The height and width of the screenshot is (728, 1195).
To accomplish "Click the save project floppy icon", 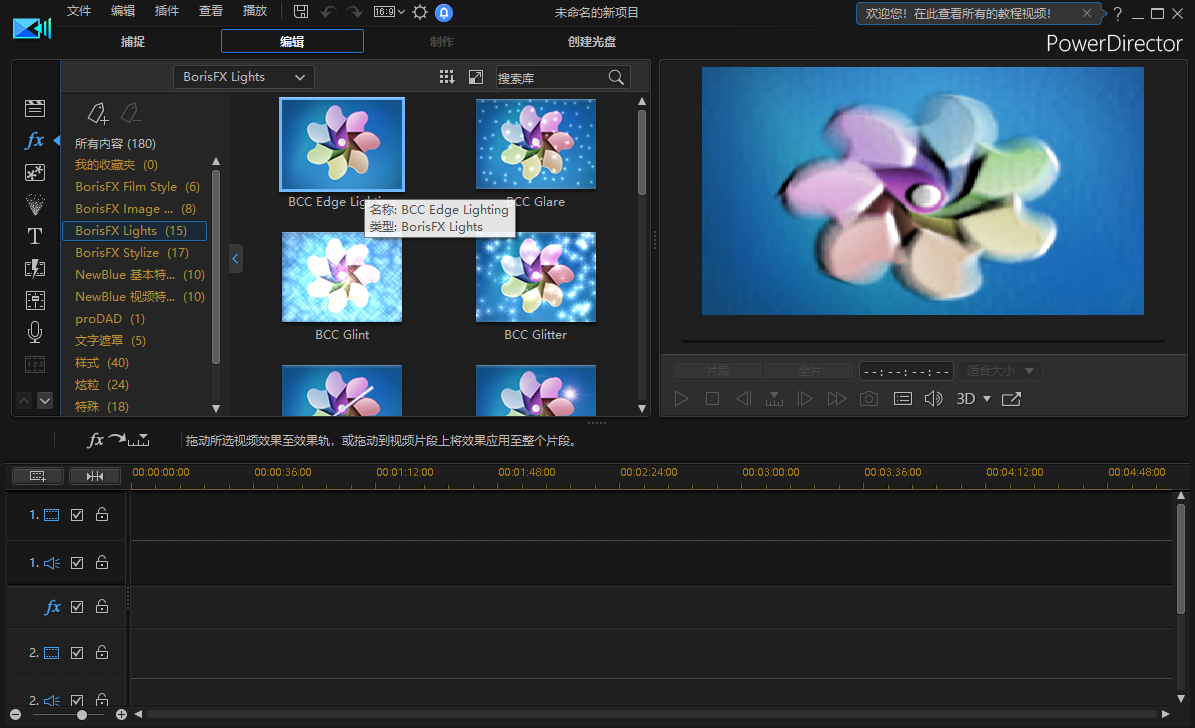I will (x=301, y=11).
